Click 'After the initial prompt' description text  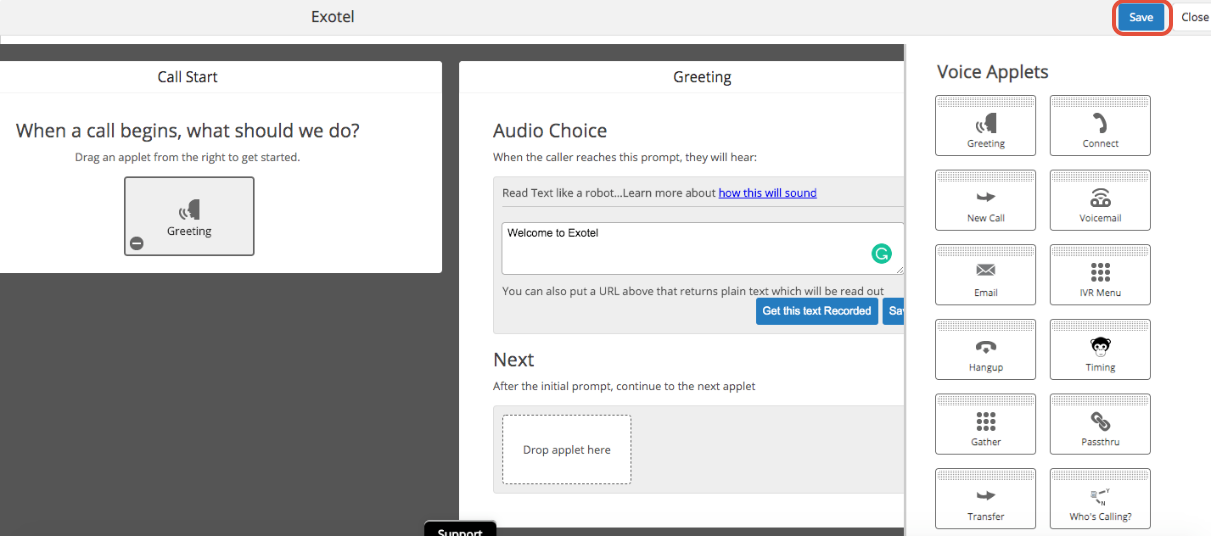point(624,386)
